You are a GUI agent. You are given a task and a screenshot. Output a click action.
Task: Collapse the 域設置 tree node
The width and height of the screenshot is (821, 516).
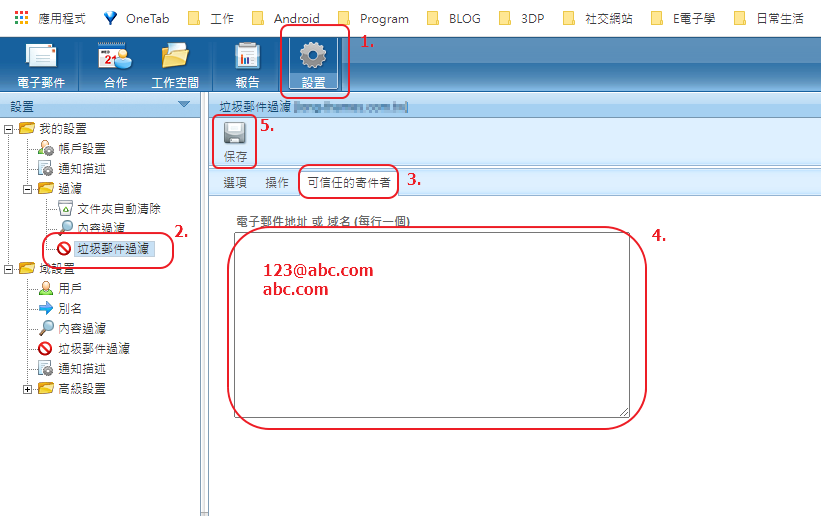(x=9, y=268)
